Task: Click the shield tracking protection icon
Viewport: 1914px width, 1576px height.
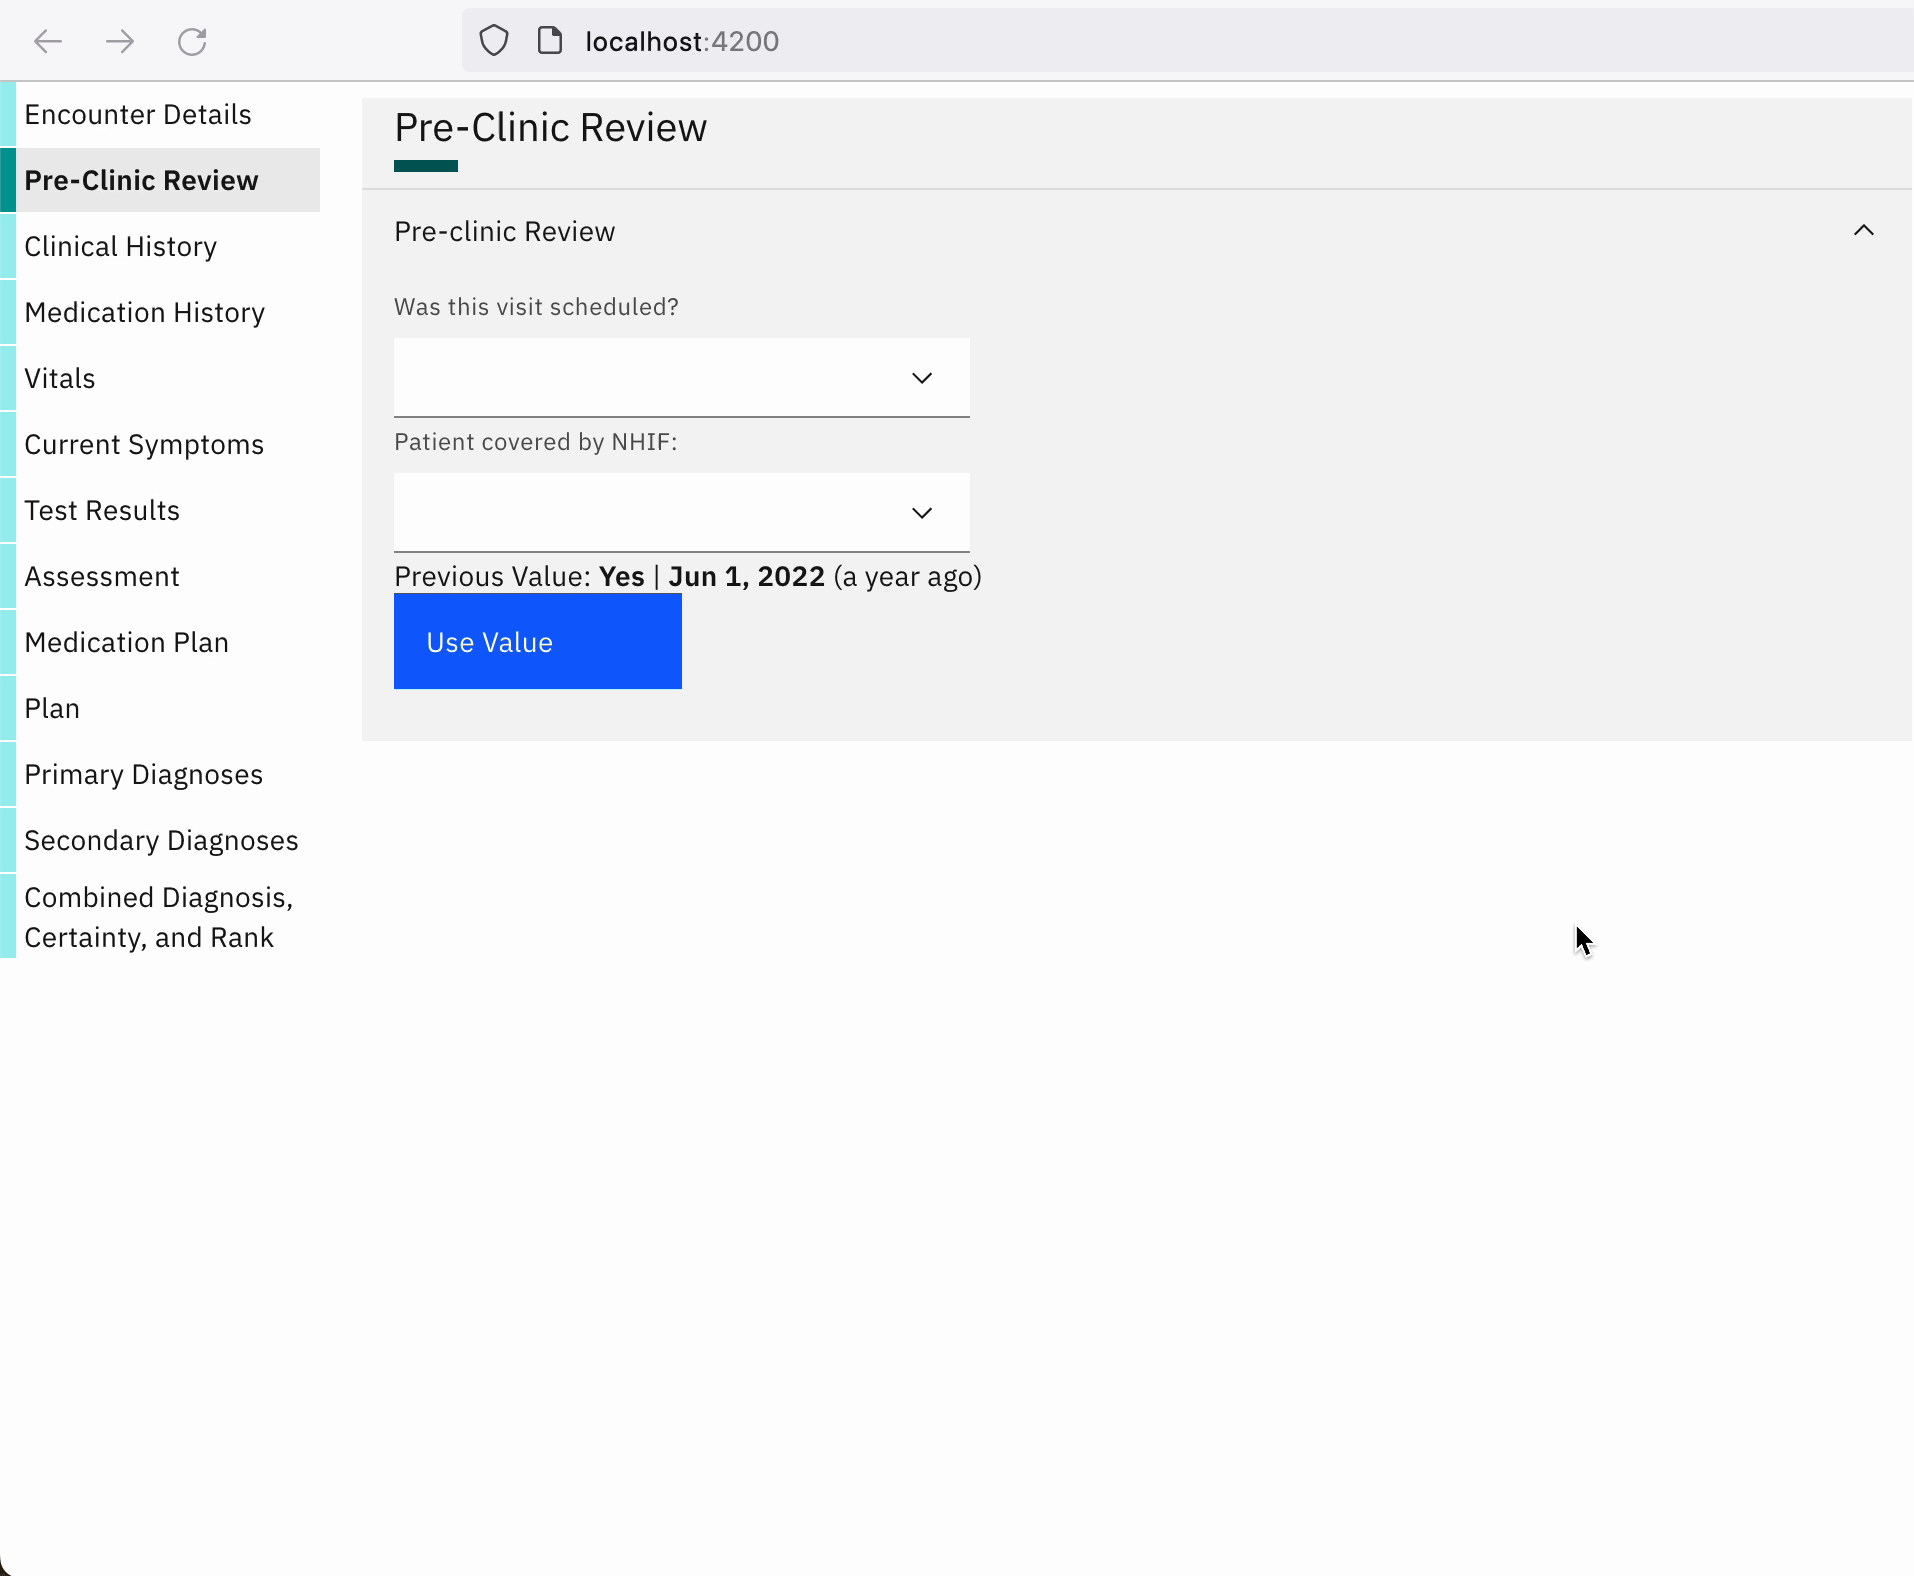Action: pyautogui.click(x=494, y=41)
